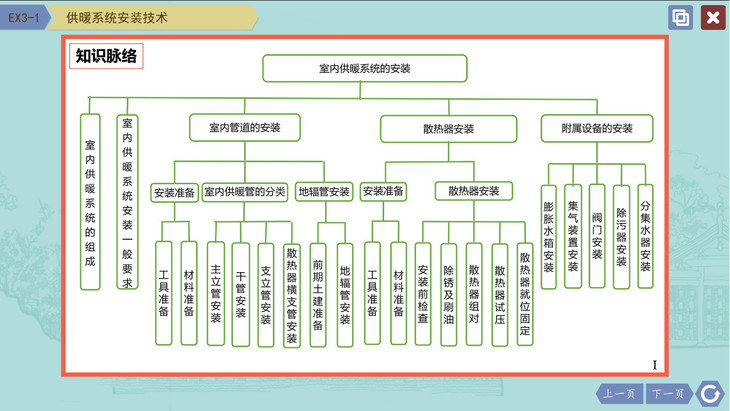The image size is (730, 411).
Task: Select node 室内供暖管的分类
Action: (244, 192)
